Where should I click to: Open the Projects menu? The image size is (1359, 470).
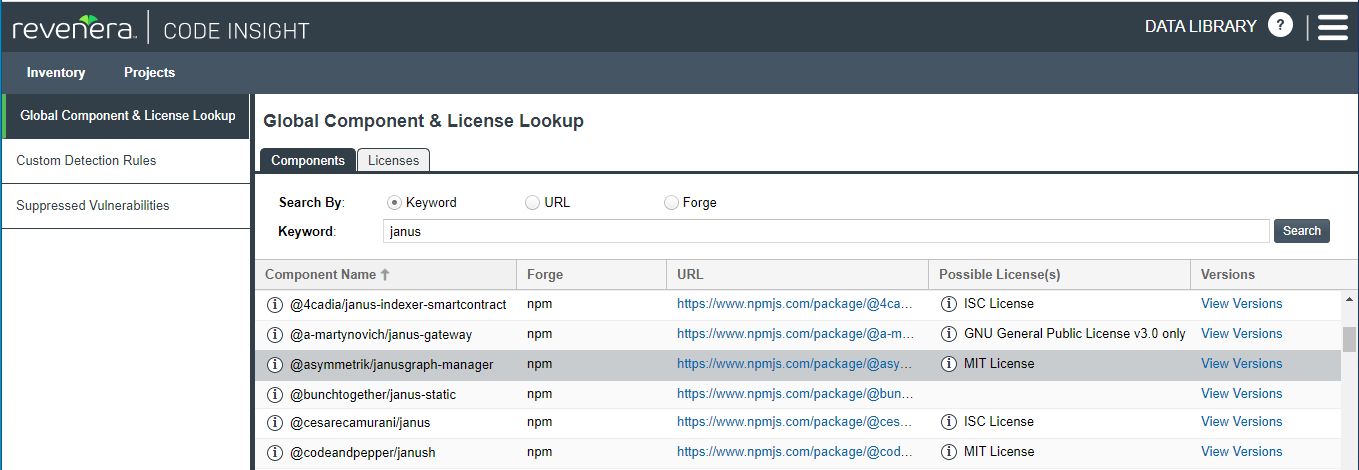coord(149,72)
